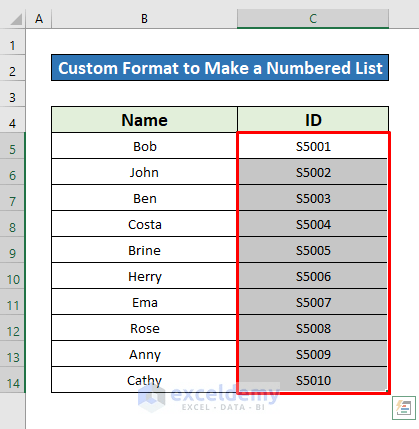Select the cell containing Ema

[144, 302]
